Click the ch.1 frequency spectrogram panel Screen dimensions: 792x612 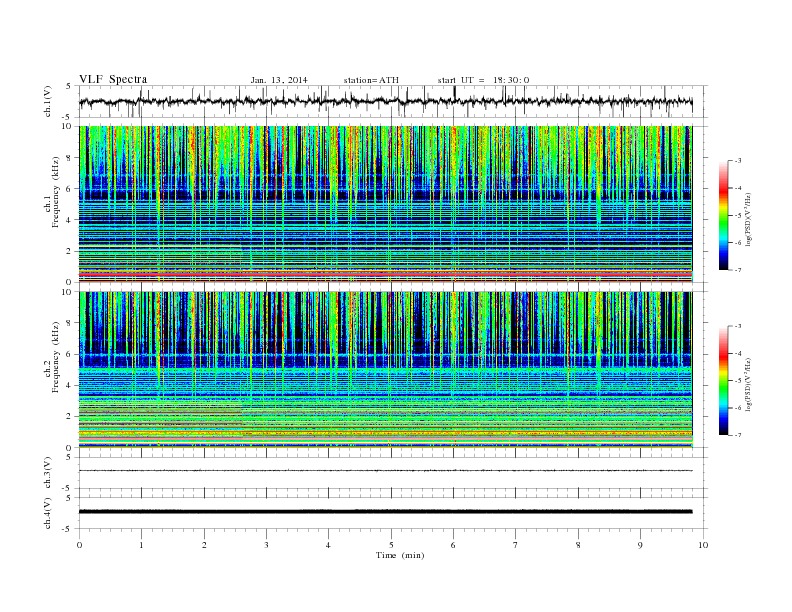point(385,204)
